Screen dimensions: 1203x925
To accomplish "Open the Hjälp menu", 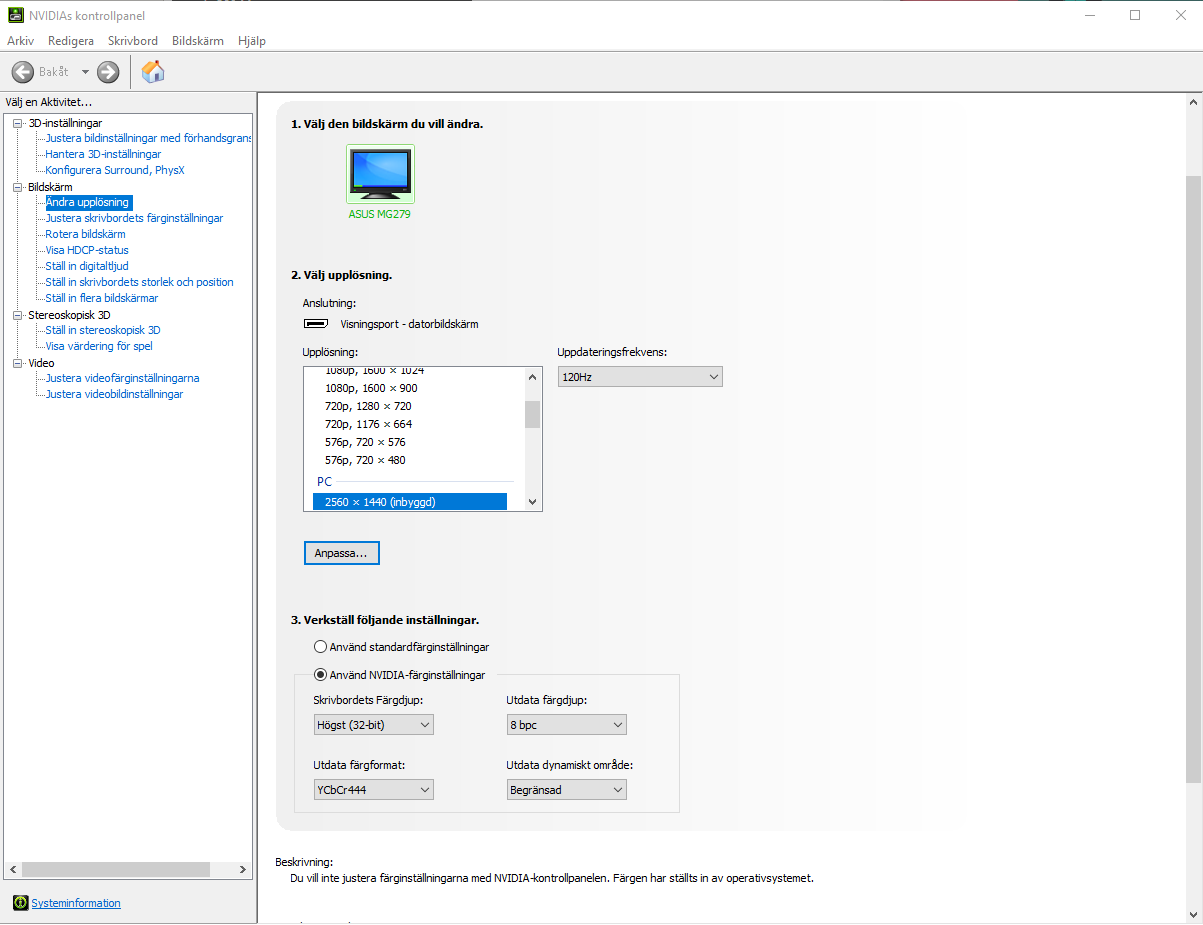I will (x=252, y=41).
